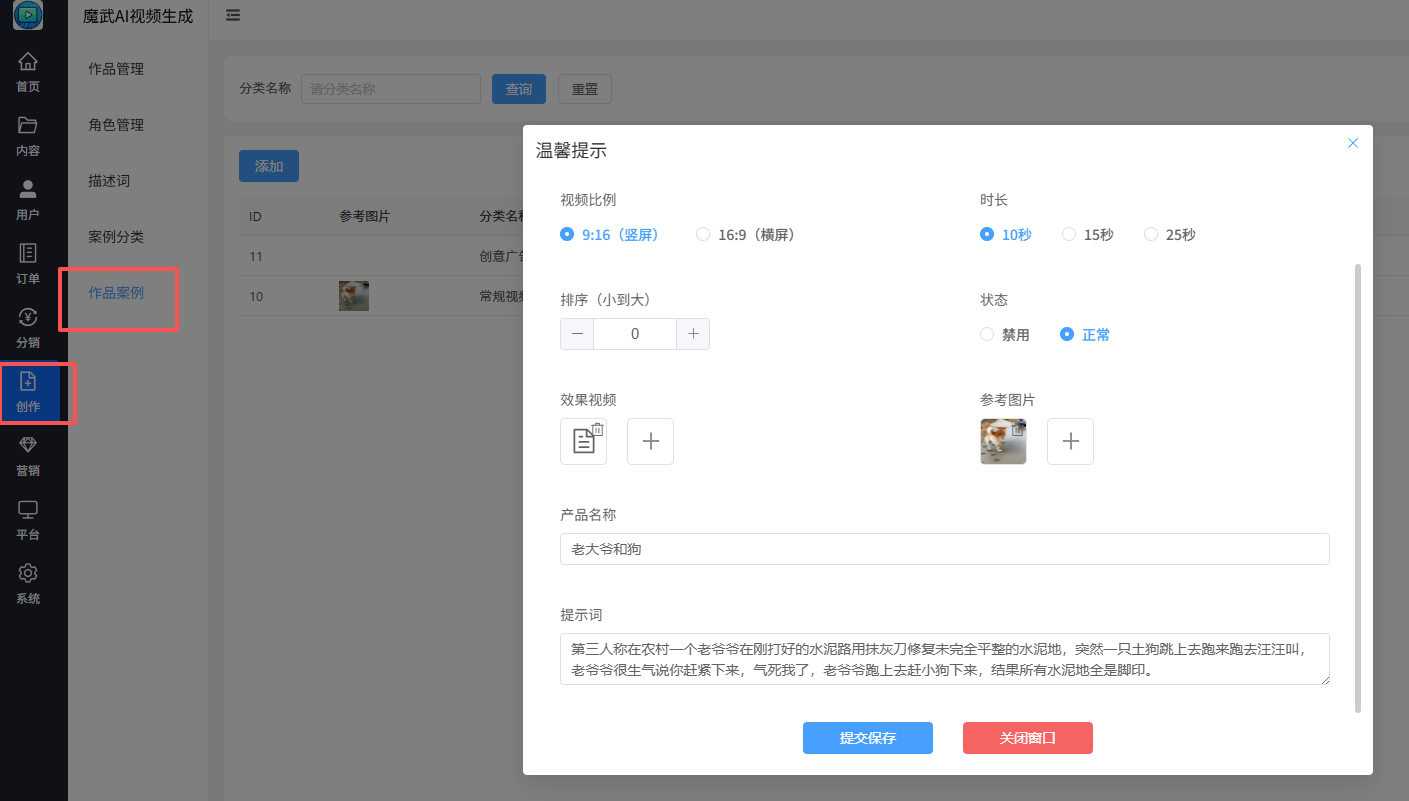
Task: Set status to 禁用
Action: point(987,334)
